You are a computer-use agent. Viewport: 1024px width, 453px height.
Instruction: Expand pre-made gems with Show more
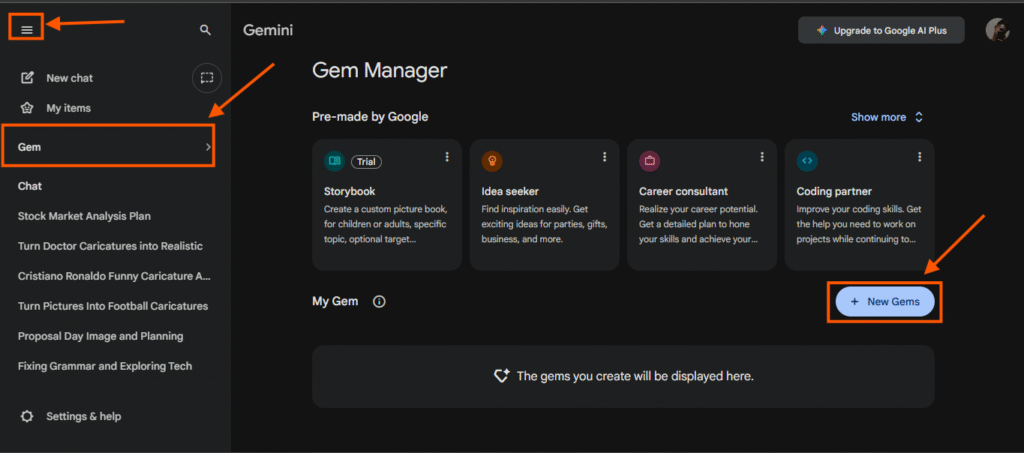coord(887,117)
